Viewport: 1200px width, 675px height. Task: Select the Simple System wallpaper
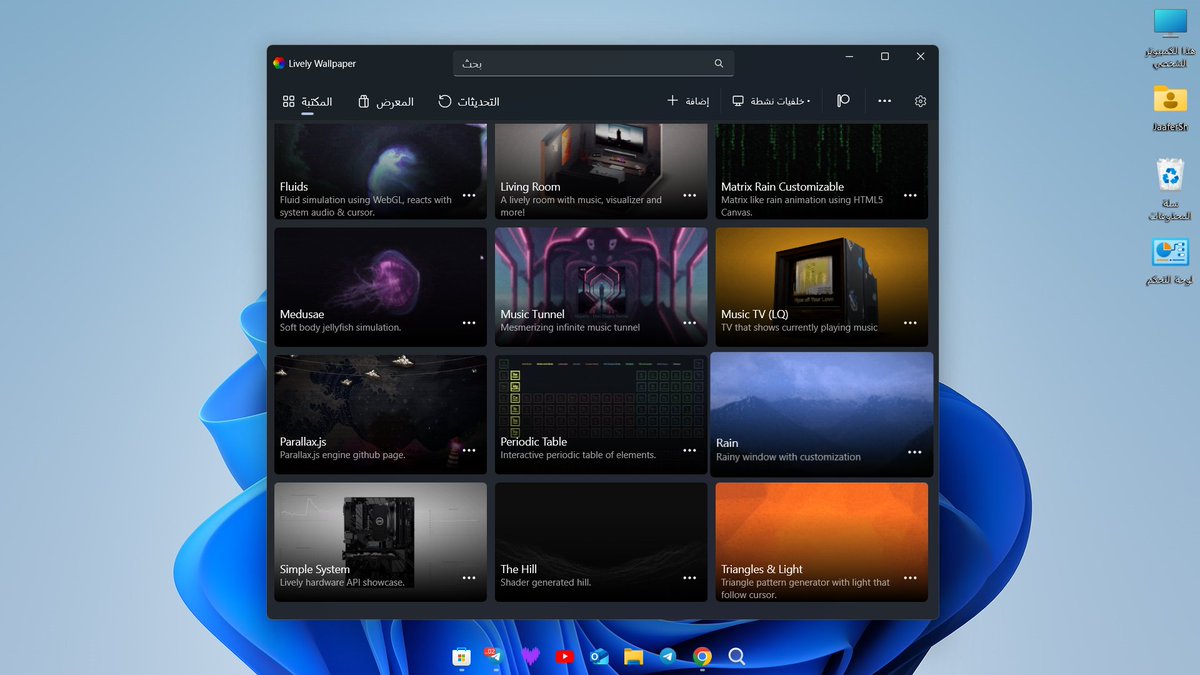pos(380,542)
